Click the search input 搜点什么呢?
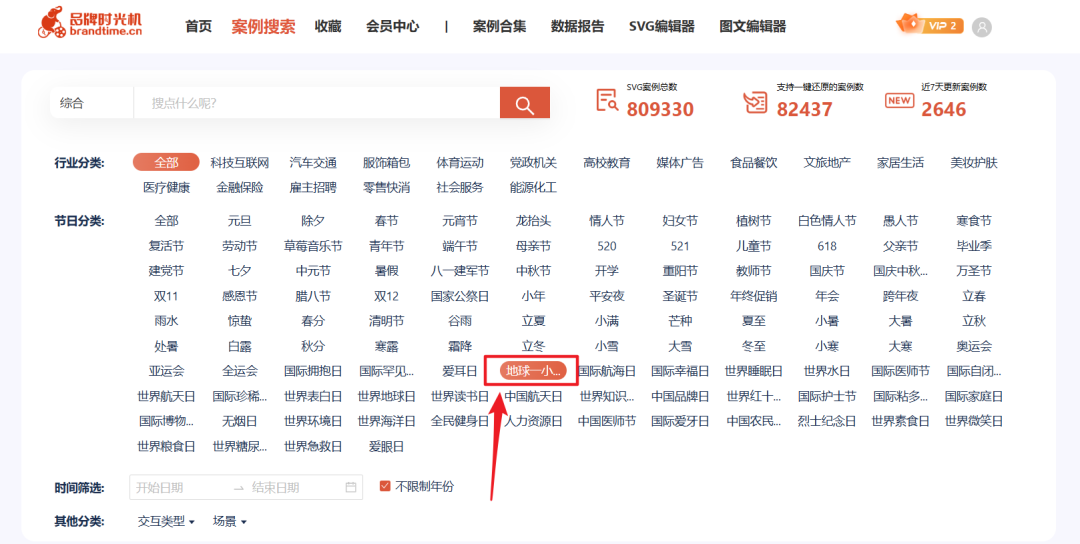1080x544 pixels. 317,103
